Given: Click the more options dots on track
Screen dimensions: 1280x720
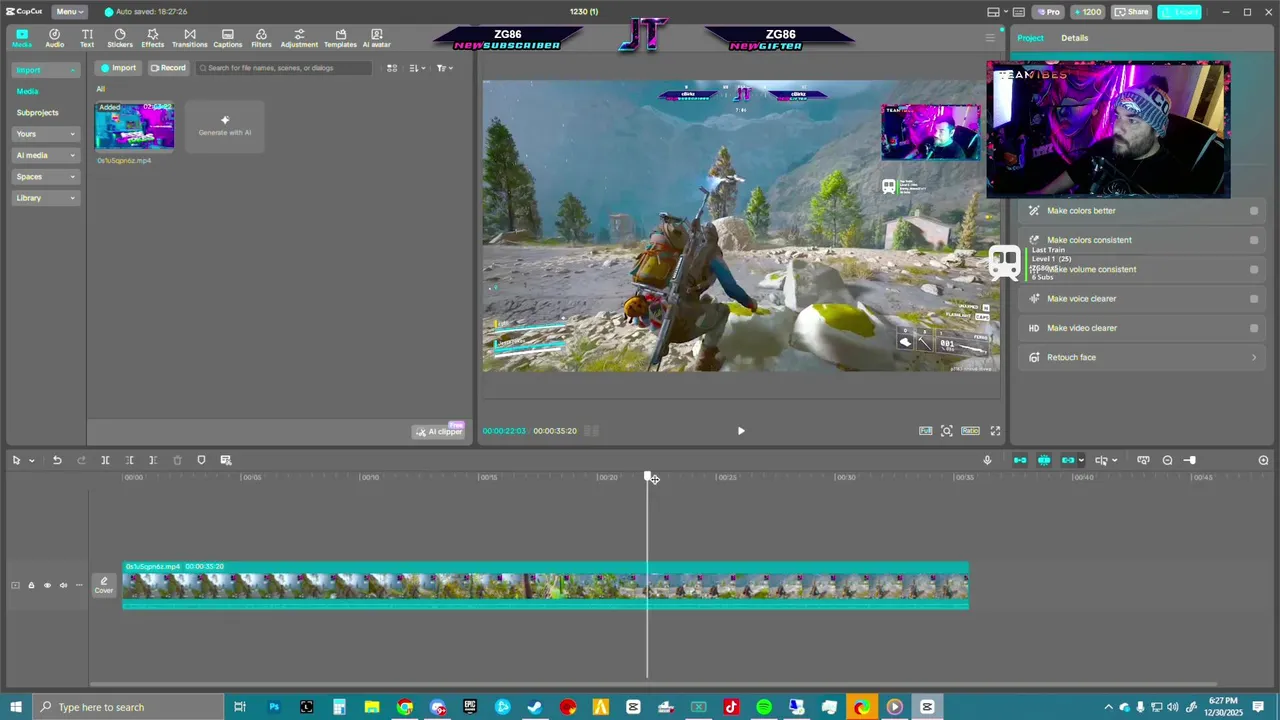Looking at the screenshot, I should (79, 585).
